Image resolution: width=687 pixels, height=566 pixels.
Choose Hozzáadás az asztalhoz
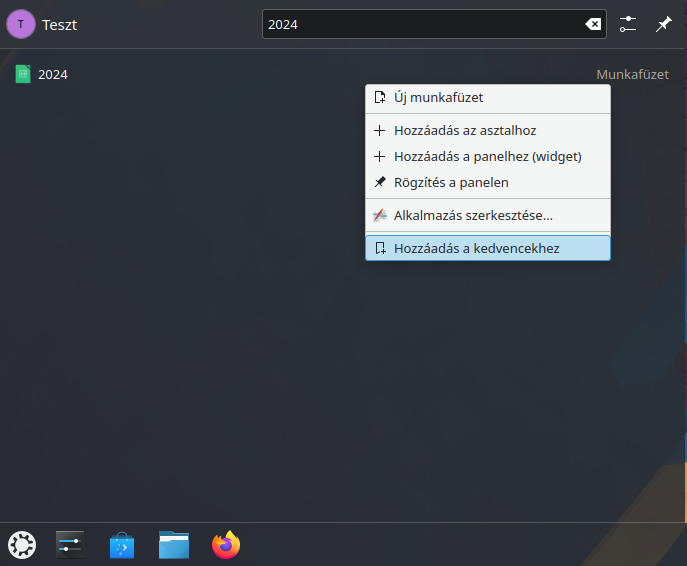coord(488,131)
